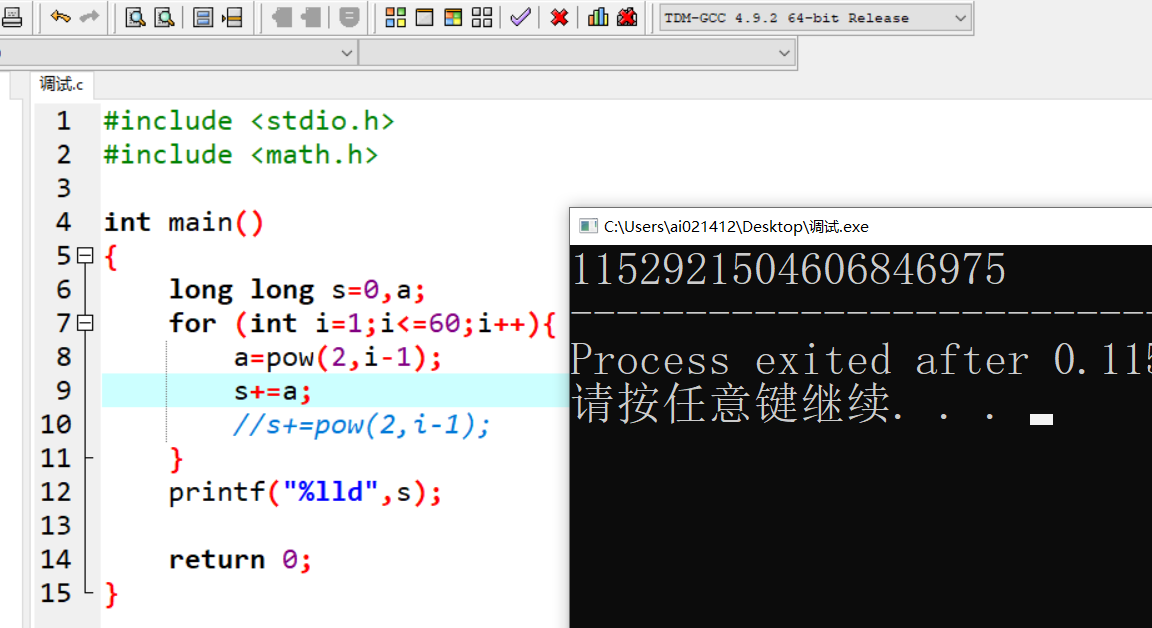Undo the last edit
Image resolution: width=1152 pixels, height=628 pixels.
click(60, 17)
